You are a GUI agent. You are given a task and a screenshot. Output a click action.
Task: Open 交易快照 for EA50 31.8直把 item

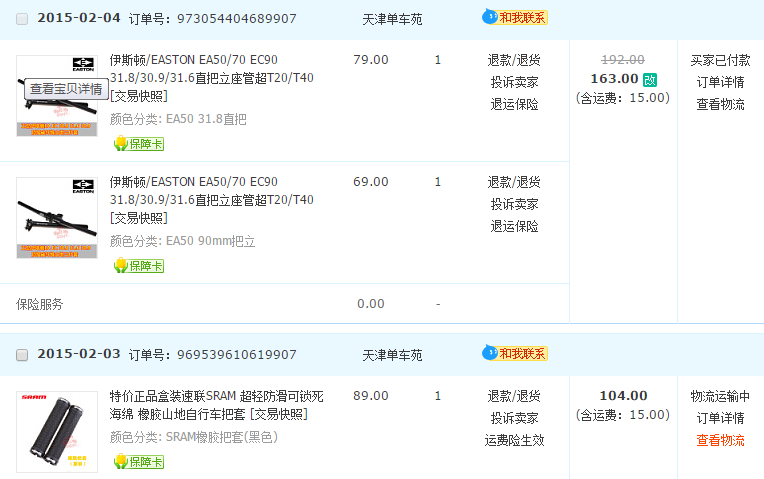click(139, 96)
